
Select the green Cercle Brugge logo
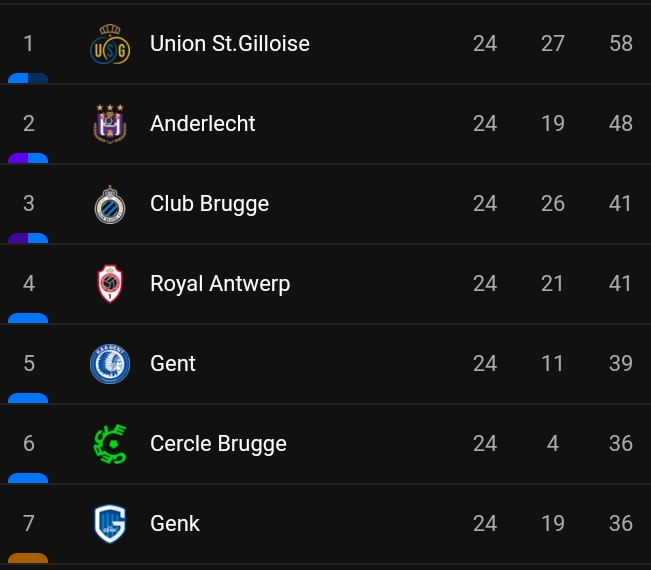click(x=110, y=444)
